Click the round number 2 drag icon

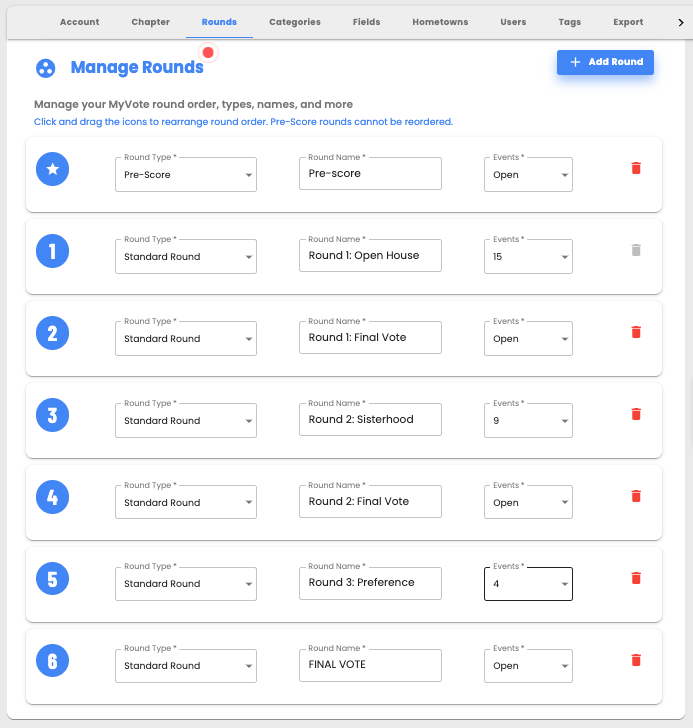pyautogui.click(x=52, y=333)
